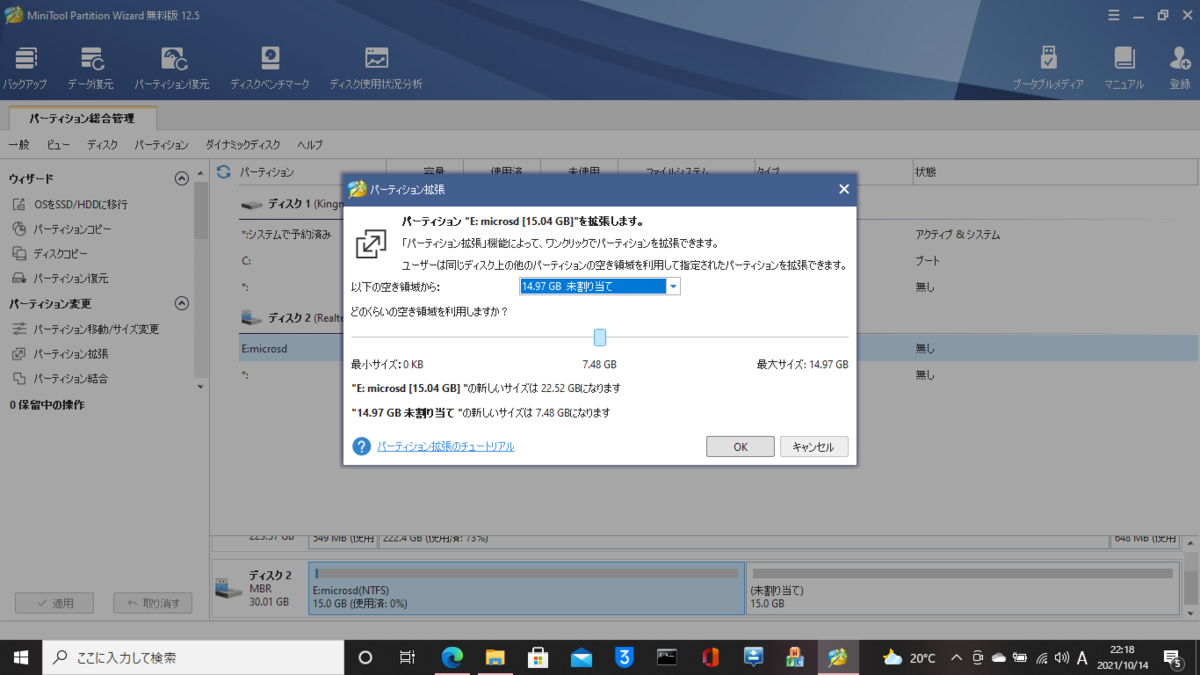Switch to the パーティション総合管理 tab

(x=84, y=117)
